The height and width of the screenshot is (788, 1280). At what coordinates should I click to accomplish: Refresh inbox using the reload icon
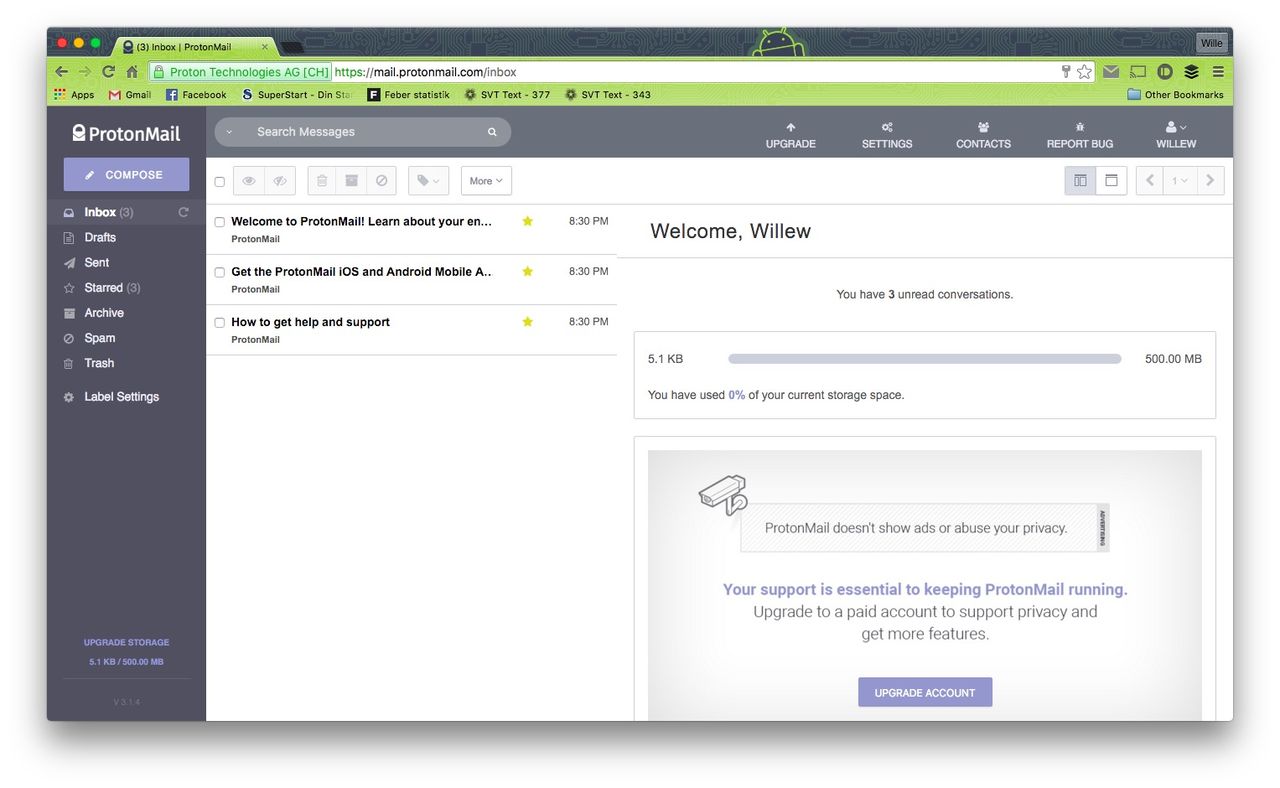[183, 212]
